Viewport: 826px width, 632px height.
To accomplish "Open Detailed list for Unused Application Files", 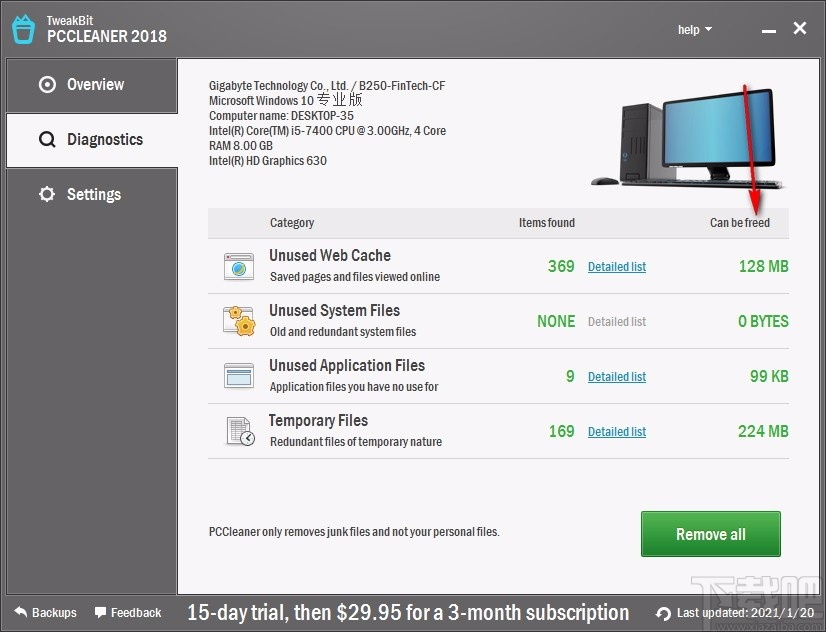I will click(616, 377).
